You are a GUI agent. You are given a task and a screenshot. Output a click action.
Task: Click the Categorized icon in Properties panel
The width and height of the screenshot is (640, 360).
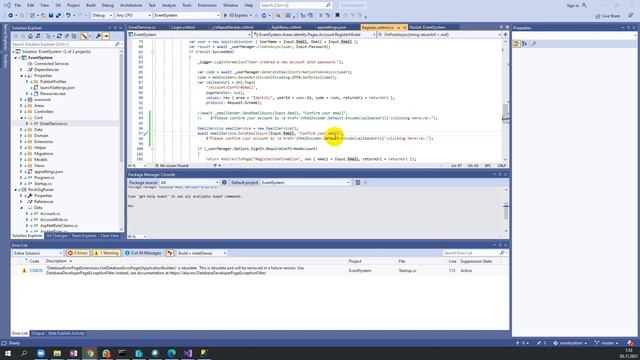[516, 44]
